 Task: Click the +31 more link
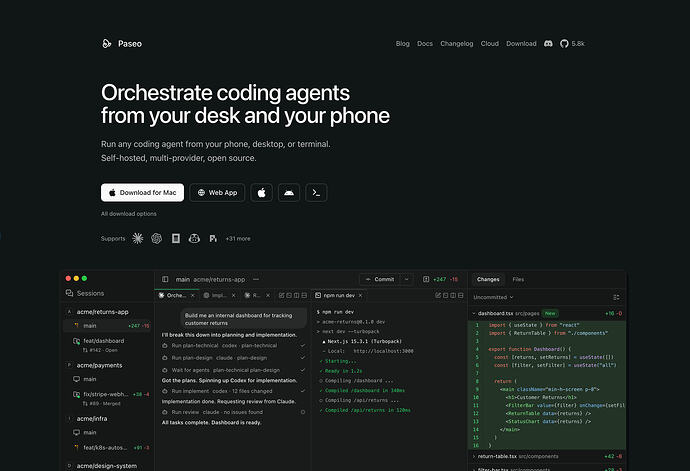238,239
